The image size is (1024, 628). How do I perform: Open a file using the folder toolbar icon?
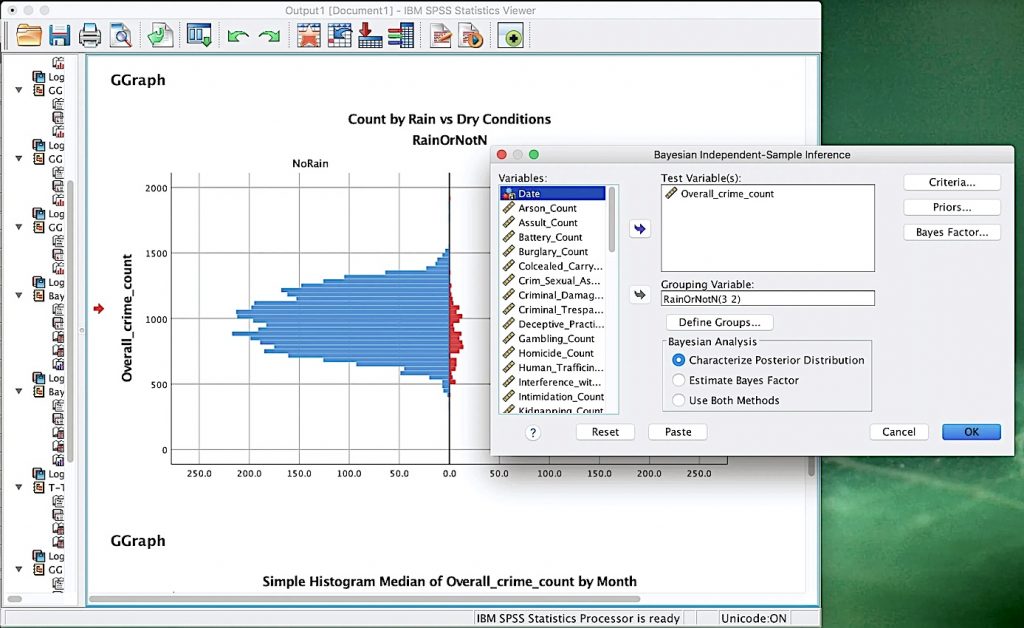[x=27, y=35]
